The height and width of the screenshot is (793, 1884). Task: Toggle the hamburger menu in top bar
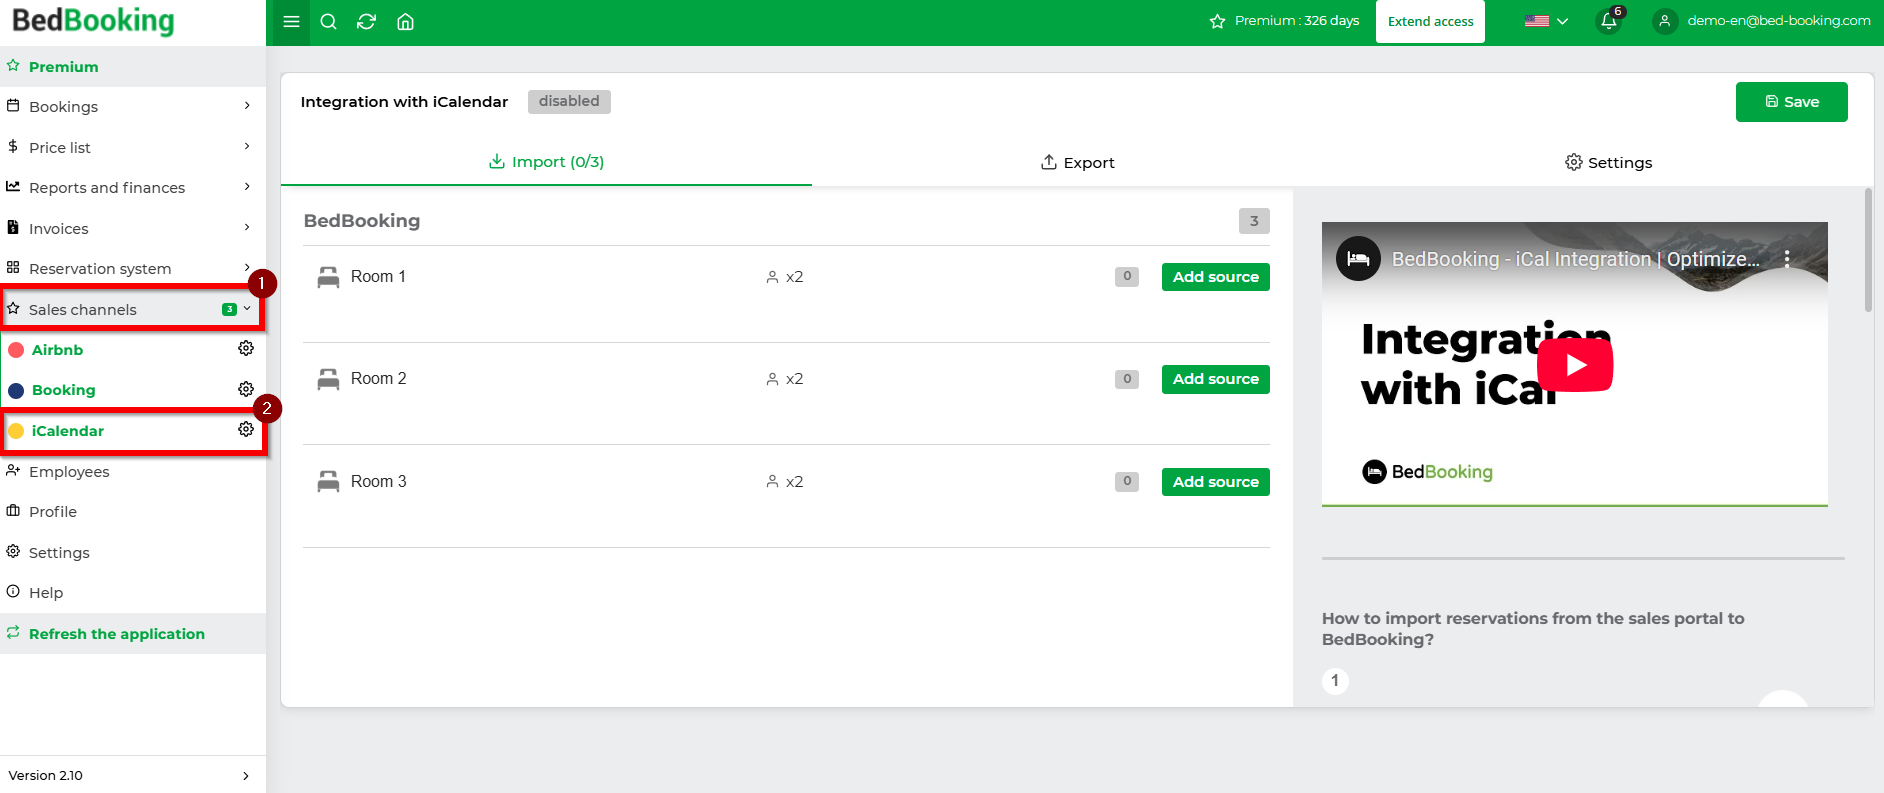click(x=291, y=22)
